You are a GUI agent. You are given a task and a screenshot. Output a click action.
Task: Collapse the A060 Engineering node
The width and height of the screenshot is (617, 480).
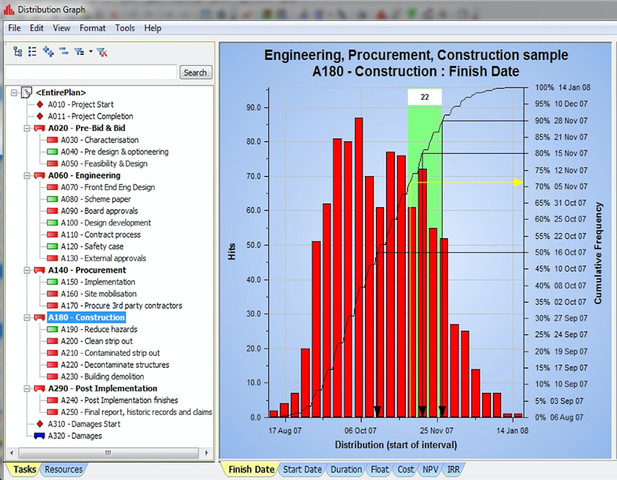tap(27, 175)
